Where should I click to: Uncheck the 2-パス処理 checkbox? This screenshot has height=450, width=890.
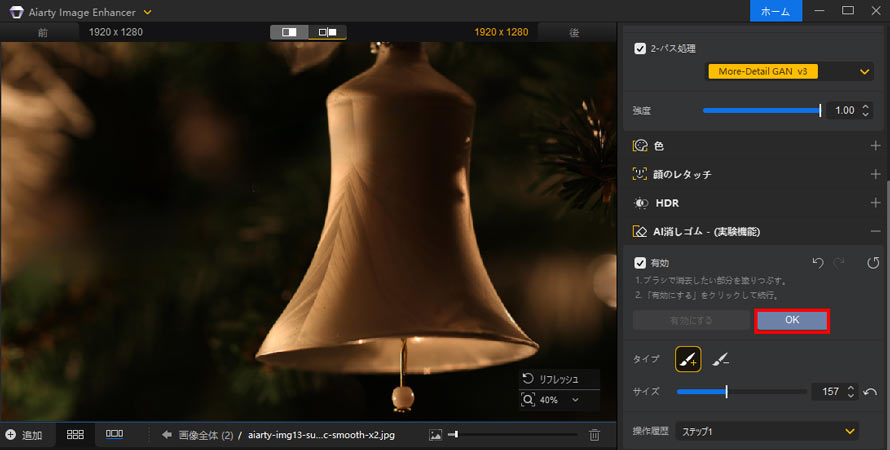[640, 49]
